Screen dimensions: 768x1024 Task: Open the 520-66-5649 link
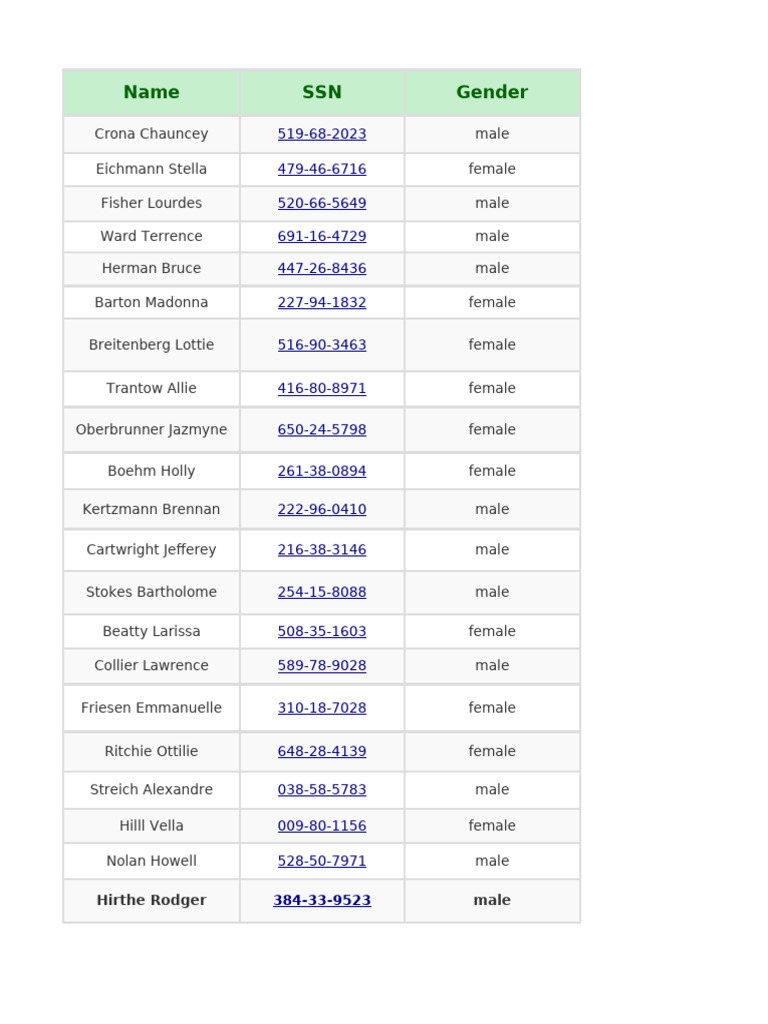(321, 203)
